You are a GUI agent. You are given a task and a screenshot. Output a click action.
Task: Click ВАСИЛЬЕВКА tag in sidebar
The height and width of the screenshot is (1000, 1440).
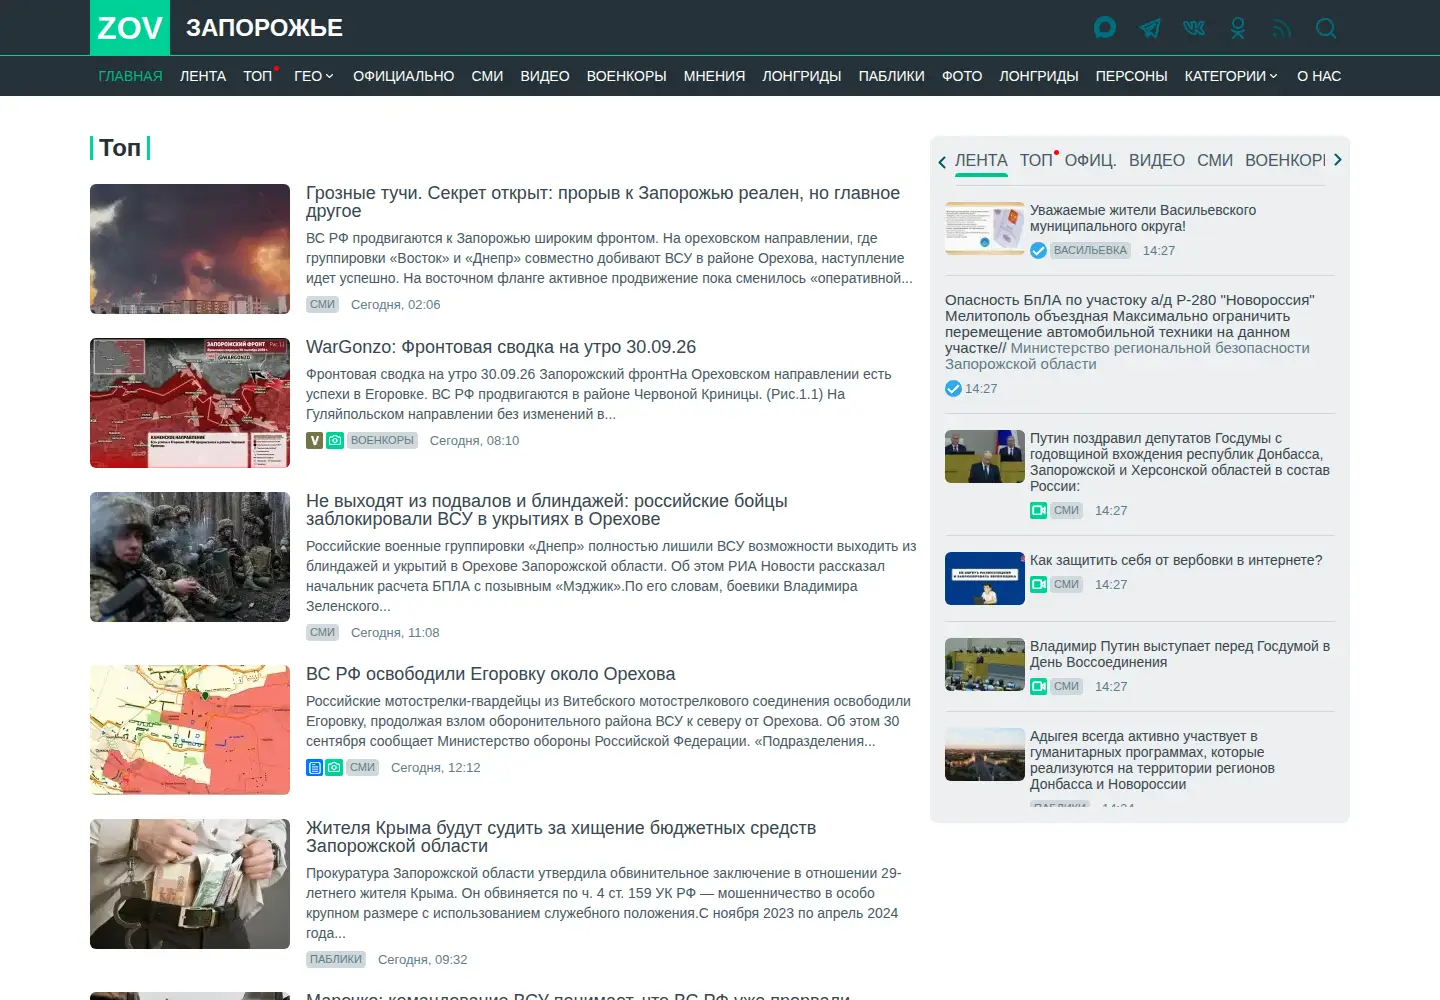tap(1090, 250)
